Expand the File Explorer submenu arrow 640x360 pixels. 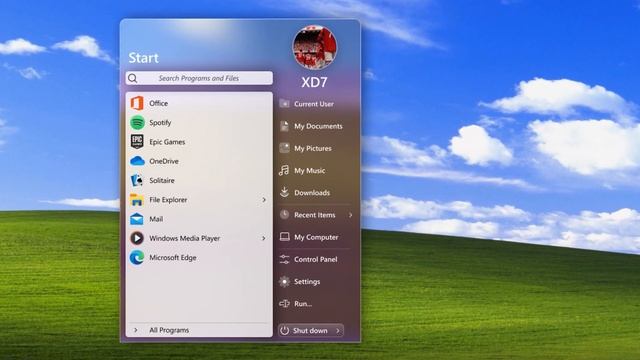(264, 200)
